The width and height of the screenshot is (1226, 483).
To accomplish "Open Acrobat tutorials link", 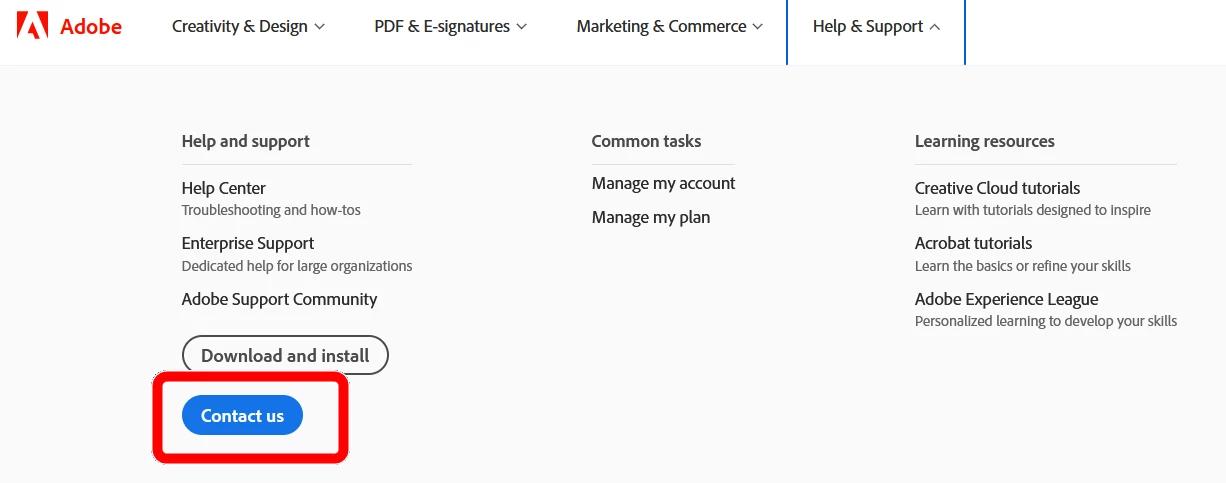I will (x=973, y=243).
